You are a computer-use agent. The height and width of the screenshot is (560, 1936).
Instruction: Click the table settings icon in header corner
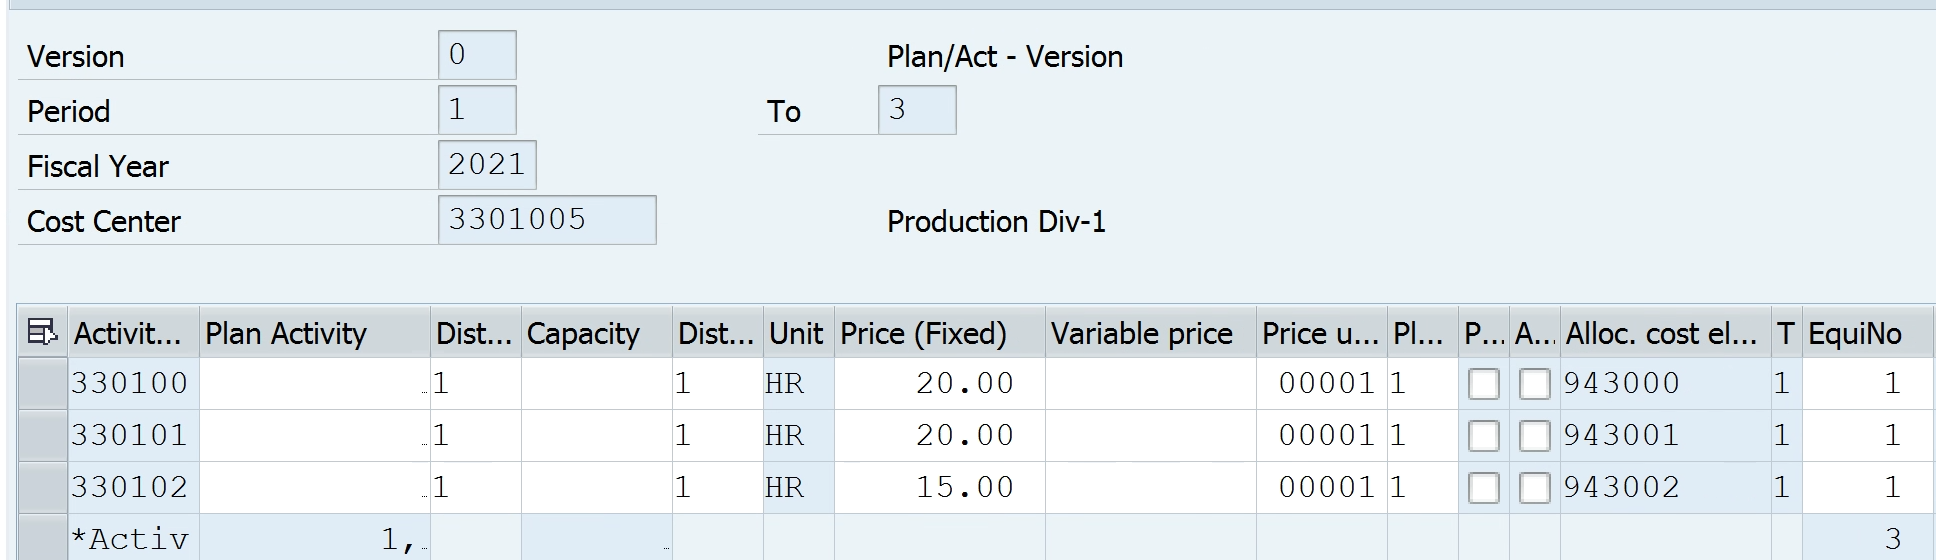tap(42, 332)
